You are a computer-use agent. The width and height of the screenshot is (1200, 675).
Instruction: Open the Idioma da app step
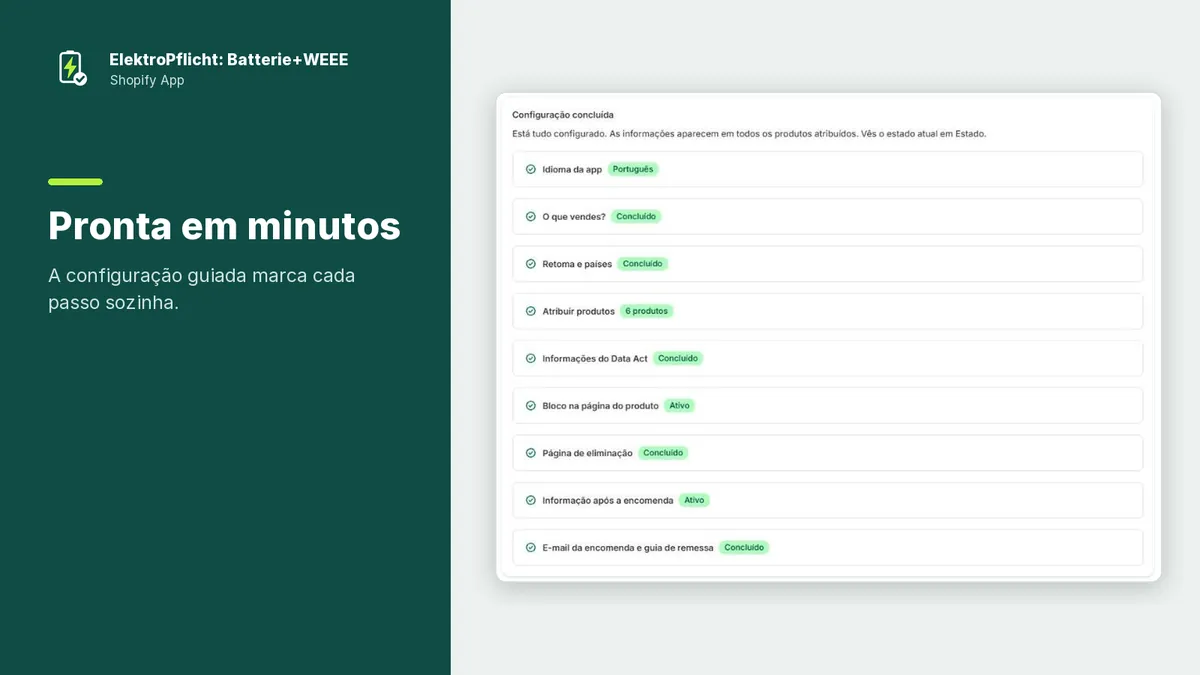(x=827, y=169)
